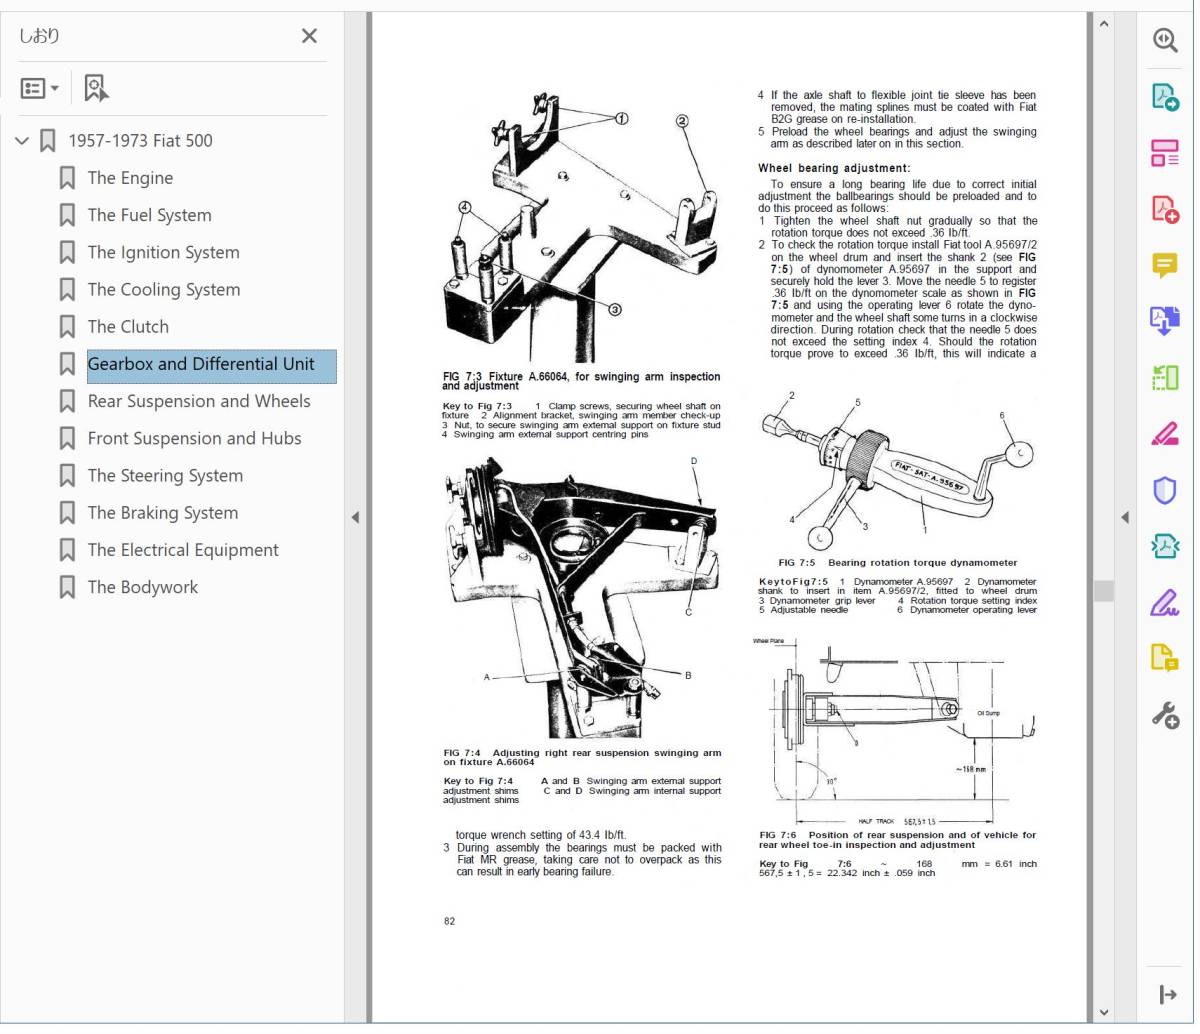Click the FIG 7:5 dynamometer illustration
Screen dimensions: 1200x1034
click(x=897, y=468)
